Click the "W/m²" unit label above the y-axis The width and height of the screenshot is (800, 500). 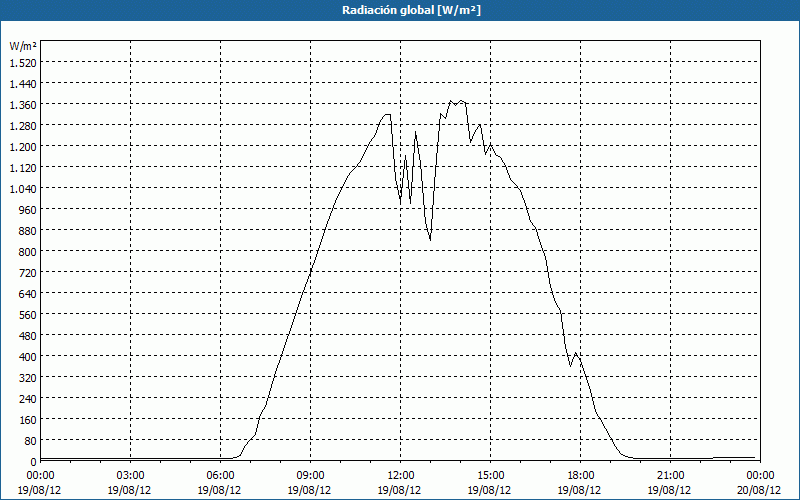point(23,46)
